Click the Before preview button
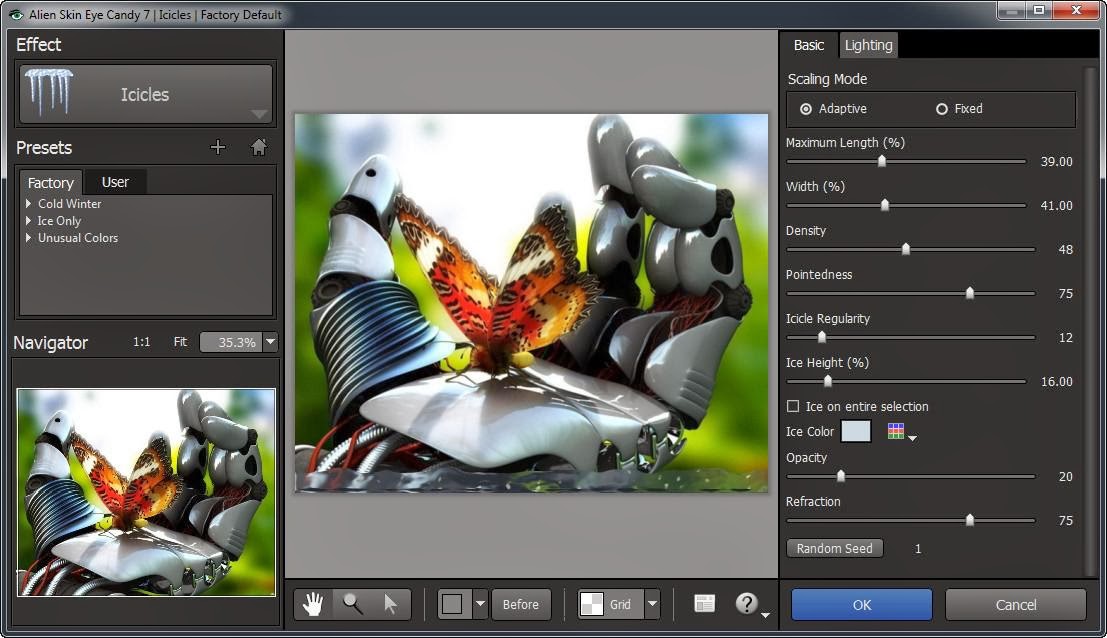Image resolution: width=1107 pixels, height=638 pixels. point(520,604)
